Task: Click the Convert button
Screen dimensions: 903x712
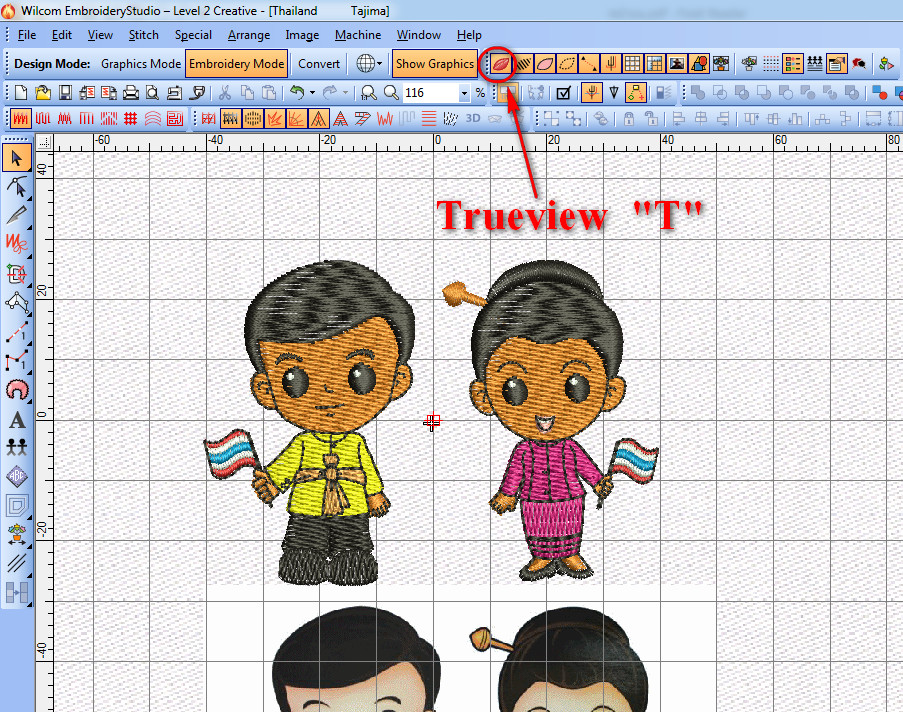Action: (318, 64)
